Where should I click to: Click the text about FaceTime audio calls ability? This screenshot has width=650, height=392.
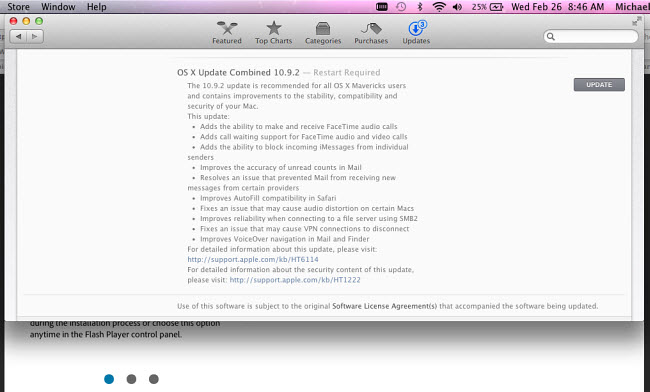tap(298, 126)
